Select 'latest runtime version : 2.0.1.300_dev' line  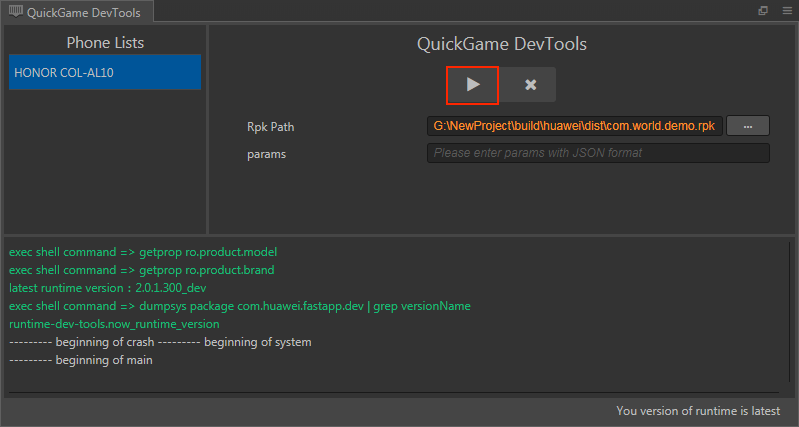tap(108, 288)
